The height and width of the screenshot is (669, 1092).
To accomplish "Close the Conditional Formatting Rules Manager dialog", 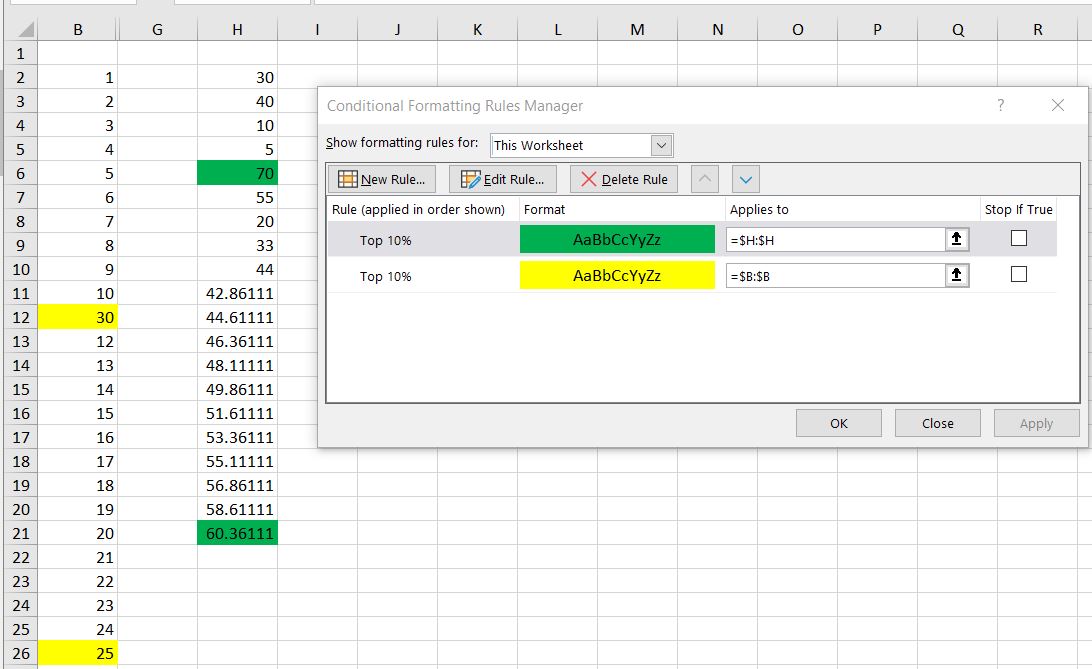I will (1058, 105).
